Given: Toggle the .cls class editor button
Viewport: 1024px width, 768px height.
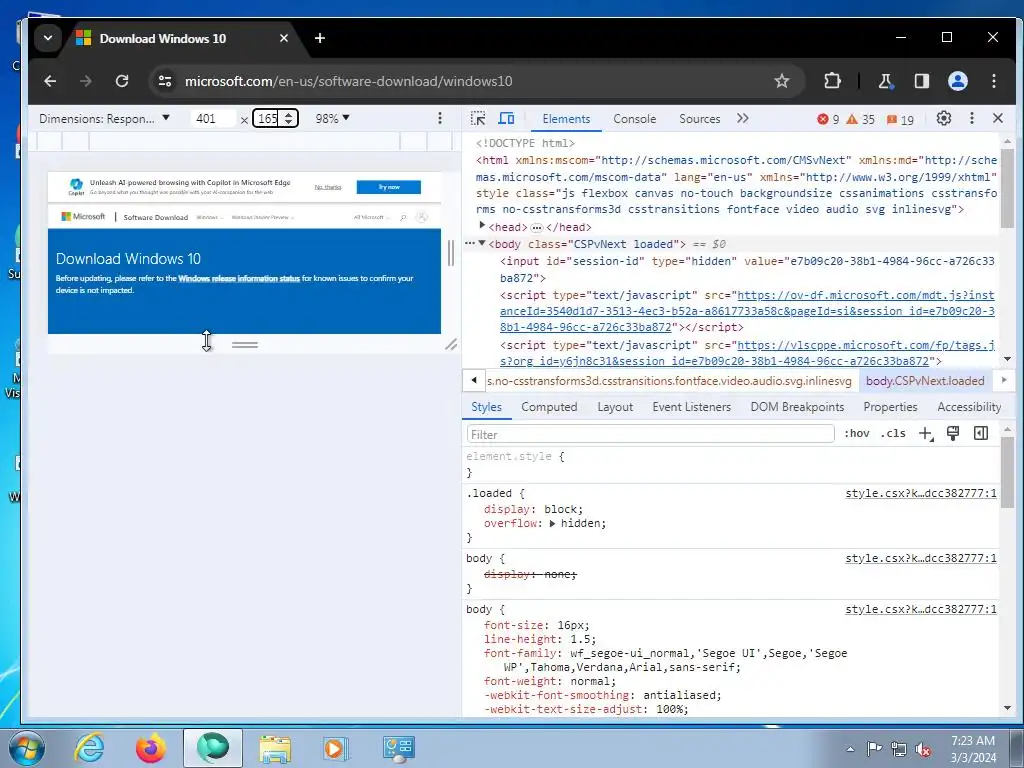Looking at the screenshot, I should (893, 433).
